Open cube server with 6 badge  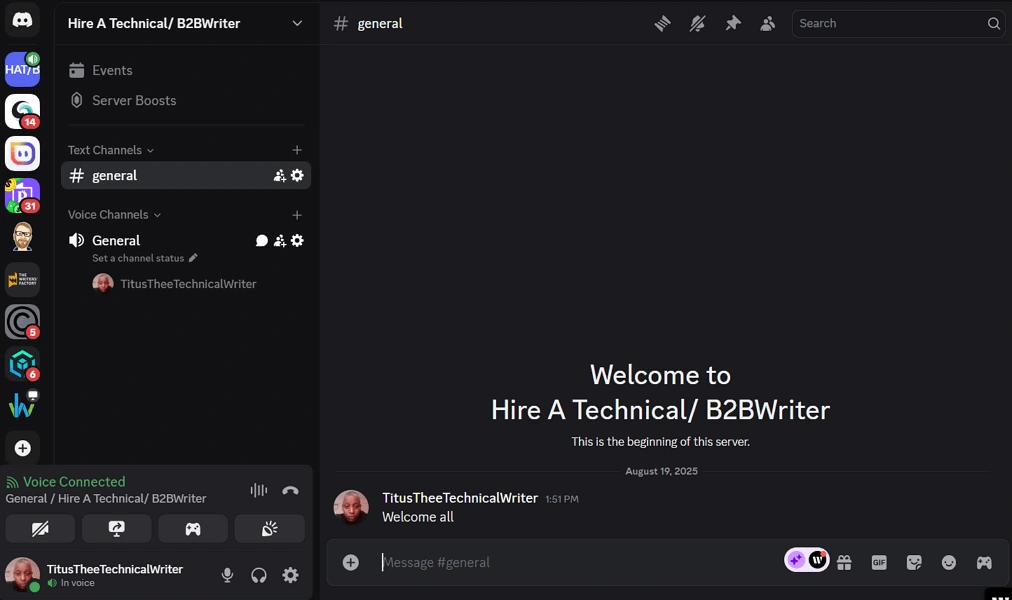(23, 364)
